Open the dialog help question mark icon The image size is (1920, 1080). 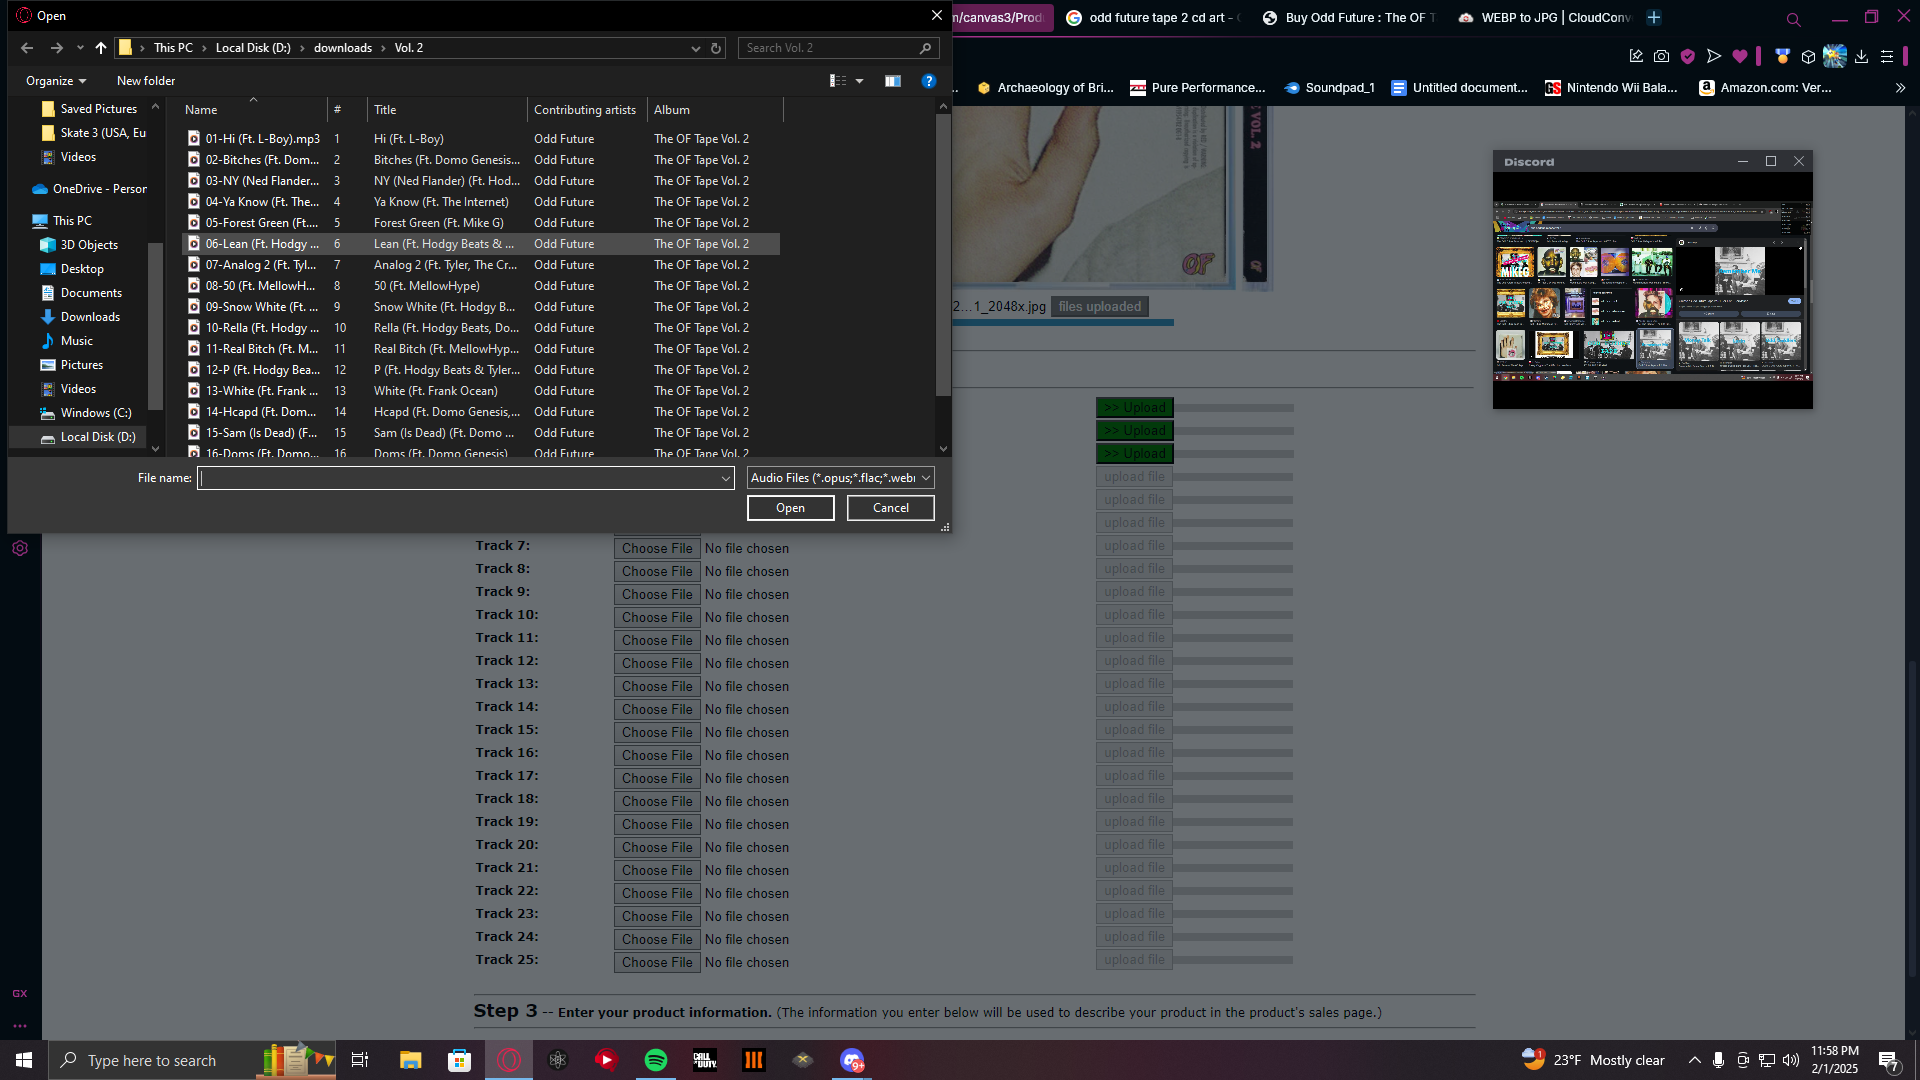[929, 81]
